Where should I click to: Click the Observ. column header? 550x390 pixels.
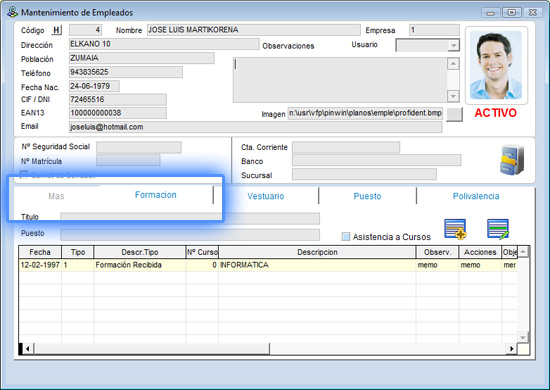437,252
